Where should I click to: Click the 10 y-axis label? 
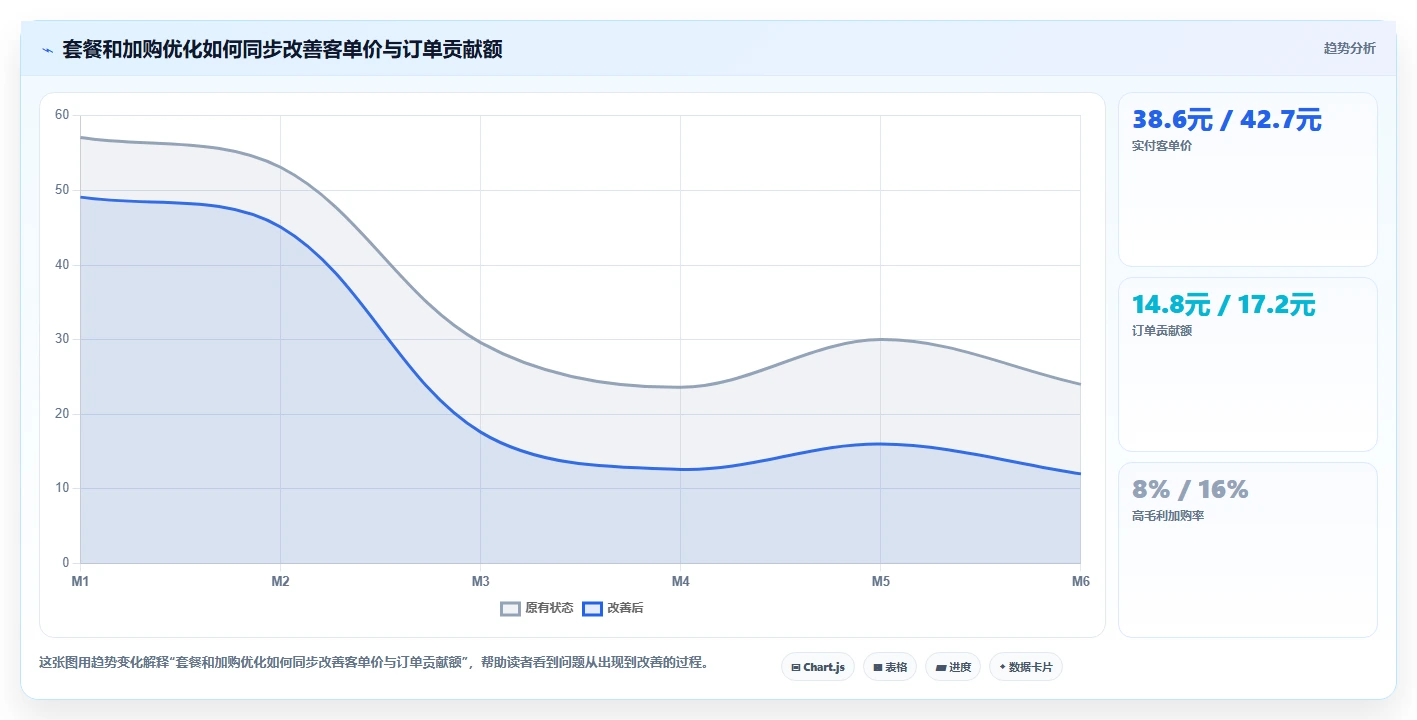[x=62, y=488]
